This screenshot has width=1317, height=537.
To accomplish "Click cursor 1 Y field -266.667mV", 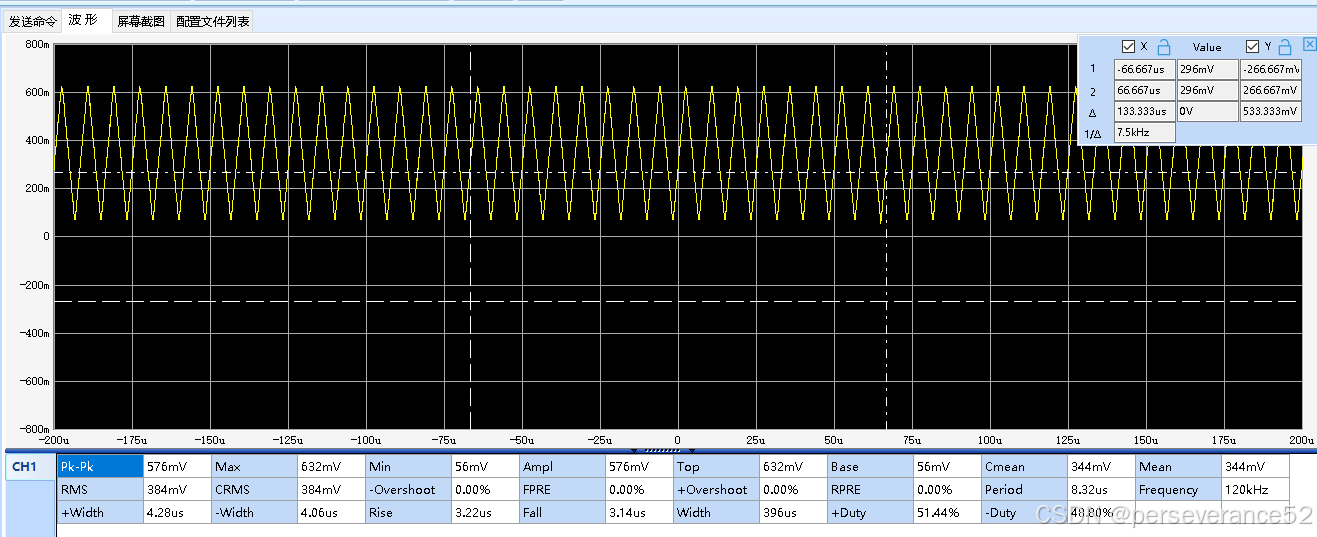I will pyautogui.click(x=1271, y=70).
